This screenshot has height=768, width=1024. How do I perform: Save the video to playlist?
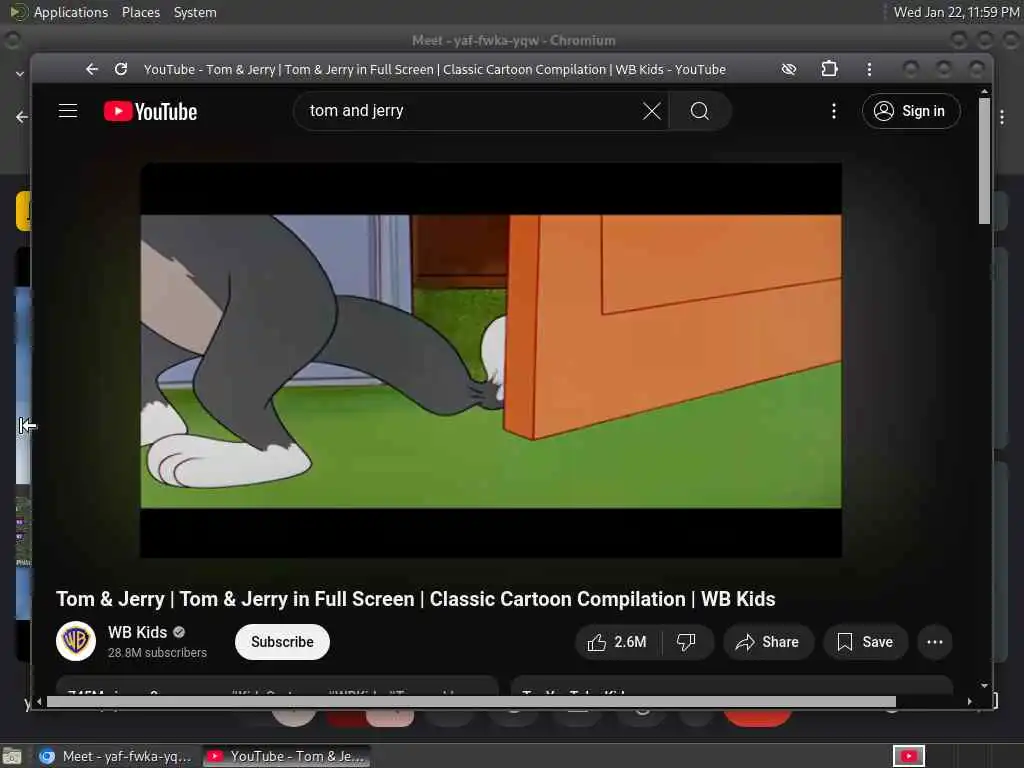pos(865,642)
